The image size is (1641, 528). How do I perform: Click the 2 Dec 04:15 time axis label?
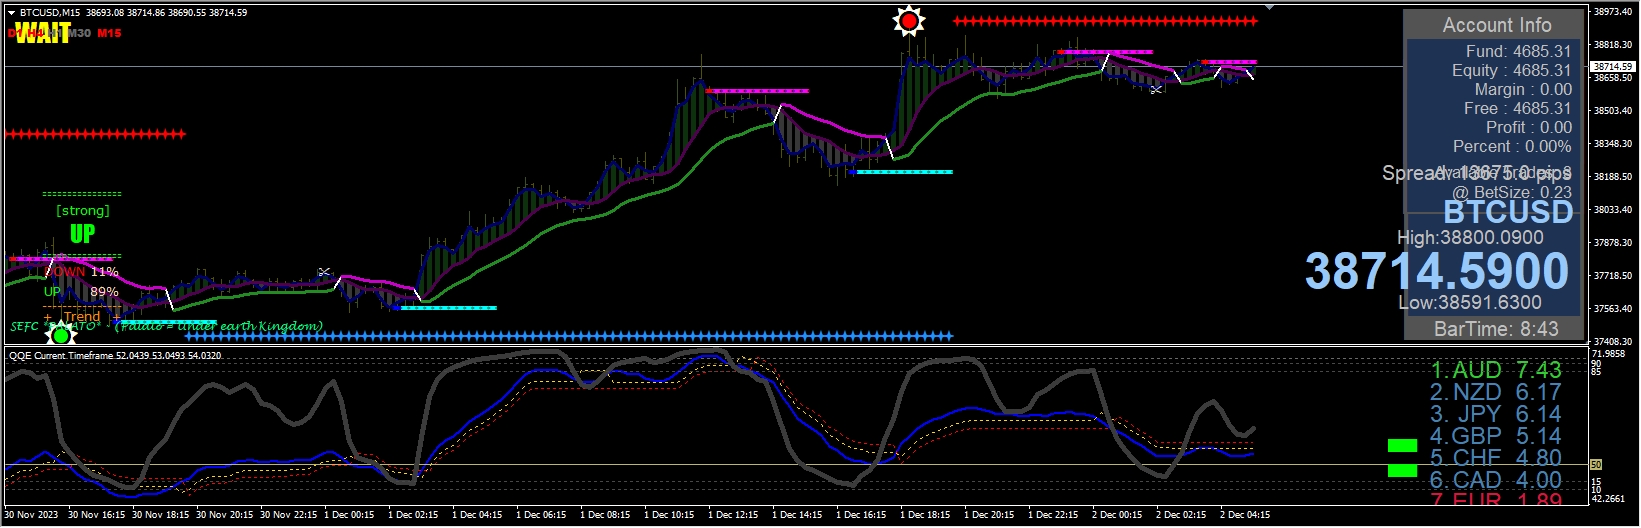click(1245, 515)
